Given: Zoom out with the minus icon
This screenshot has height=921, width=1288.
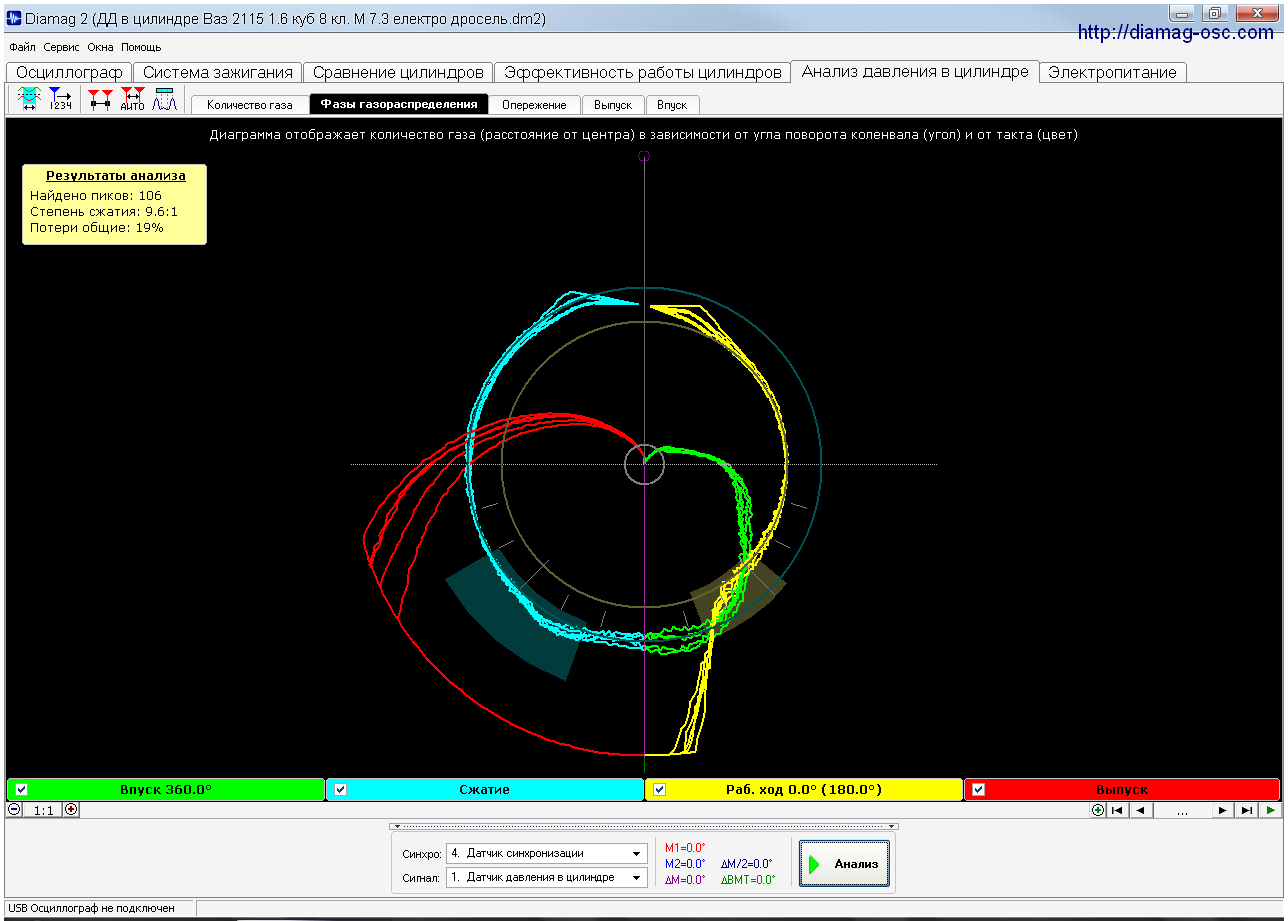Looking at the screenshot, I should pyautogui.click(x=14, y=810).
